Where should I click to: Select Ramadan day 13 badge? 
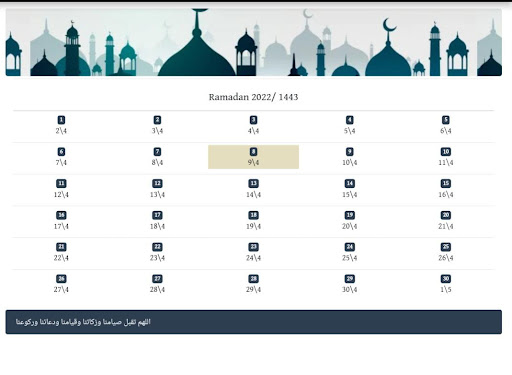(x=253, y=183)
